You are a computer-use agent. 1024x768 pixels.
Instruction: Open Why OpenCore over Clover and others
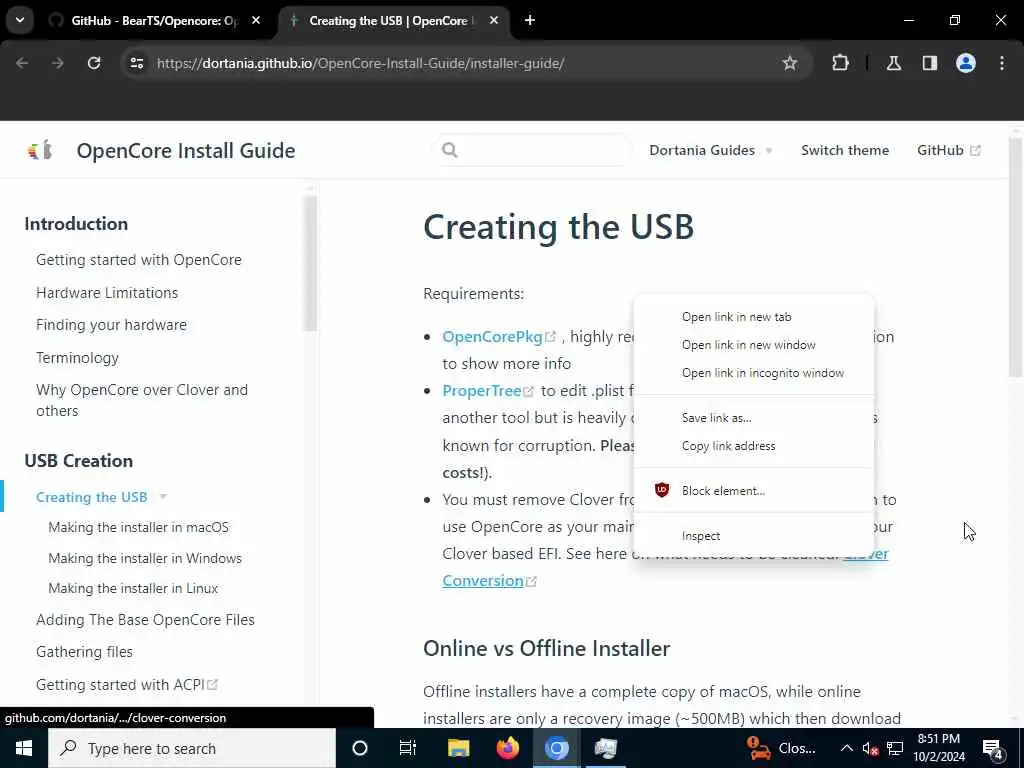point(142,400)
